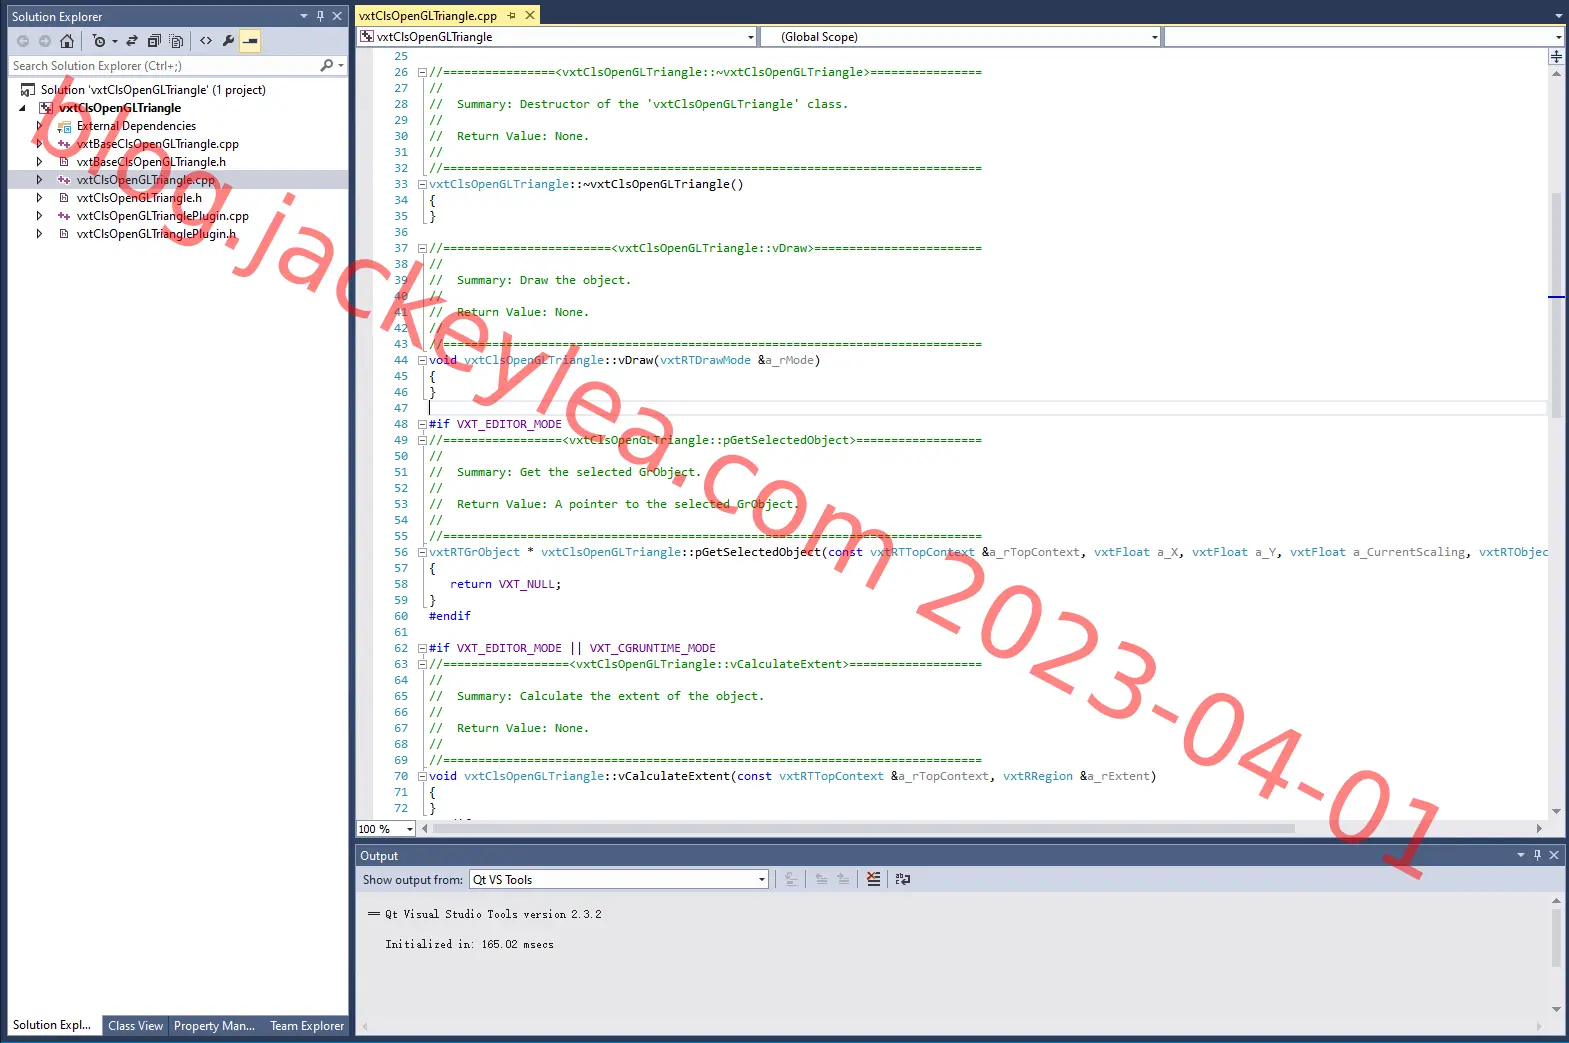Collapse the destructor at line 33
1569x1043 pixels.
point(422,184)
